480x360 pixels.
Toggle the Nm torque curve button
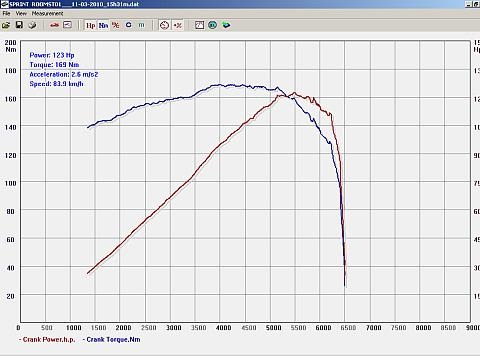coord(103,25)
